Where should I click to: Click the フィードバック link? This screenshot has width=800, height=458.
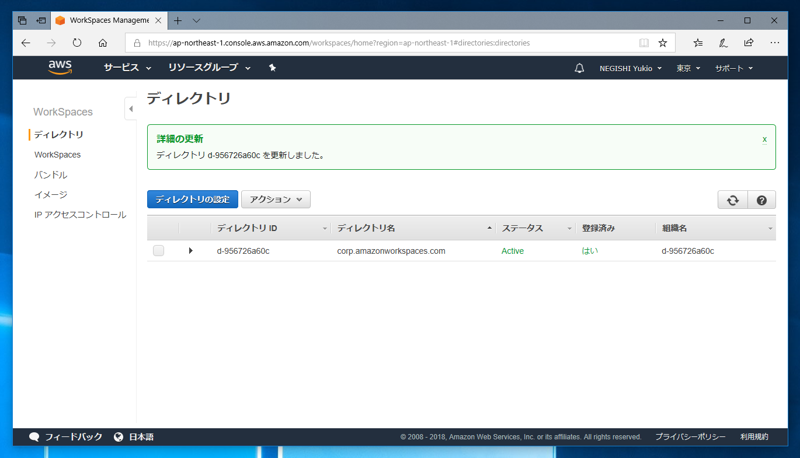click(x=73, y=437)
